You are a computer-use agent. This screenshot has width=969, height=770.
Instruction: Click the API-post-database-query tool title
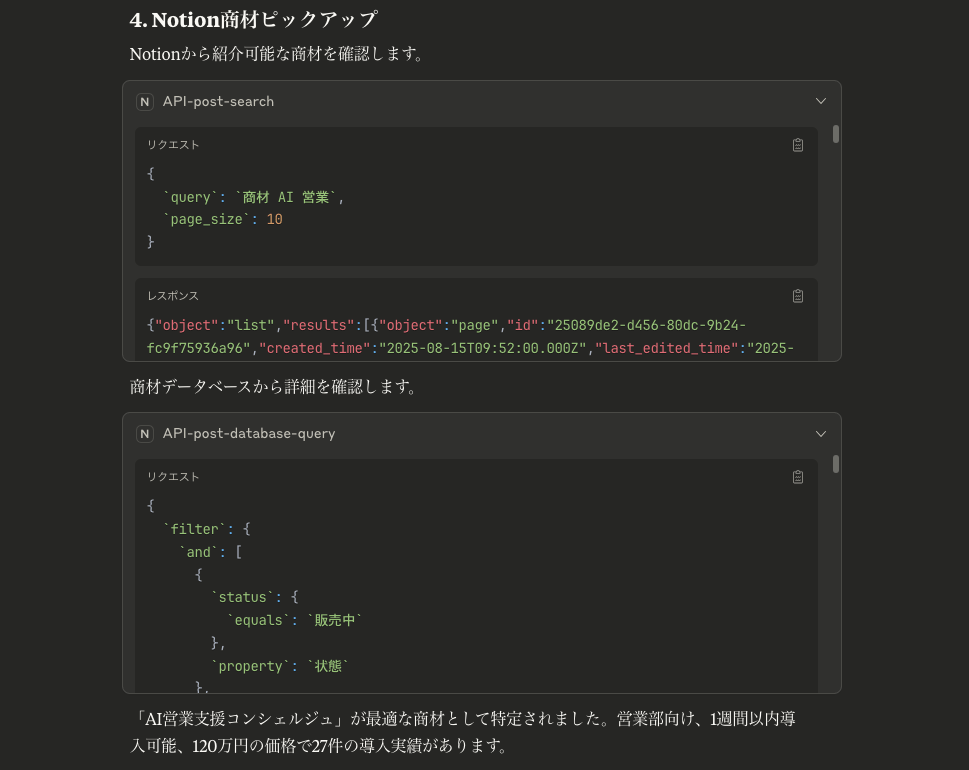tap(249, 434)
